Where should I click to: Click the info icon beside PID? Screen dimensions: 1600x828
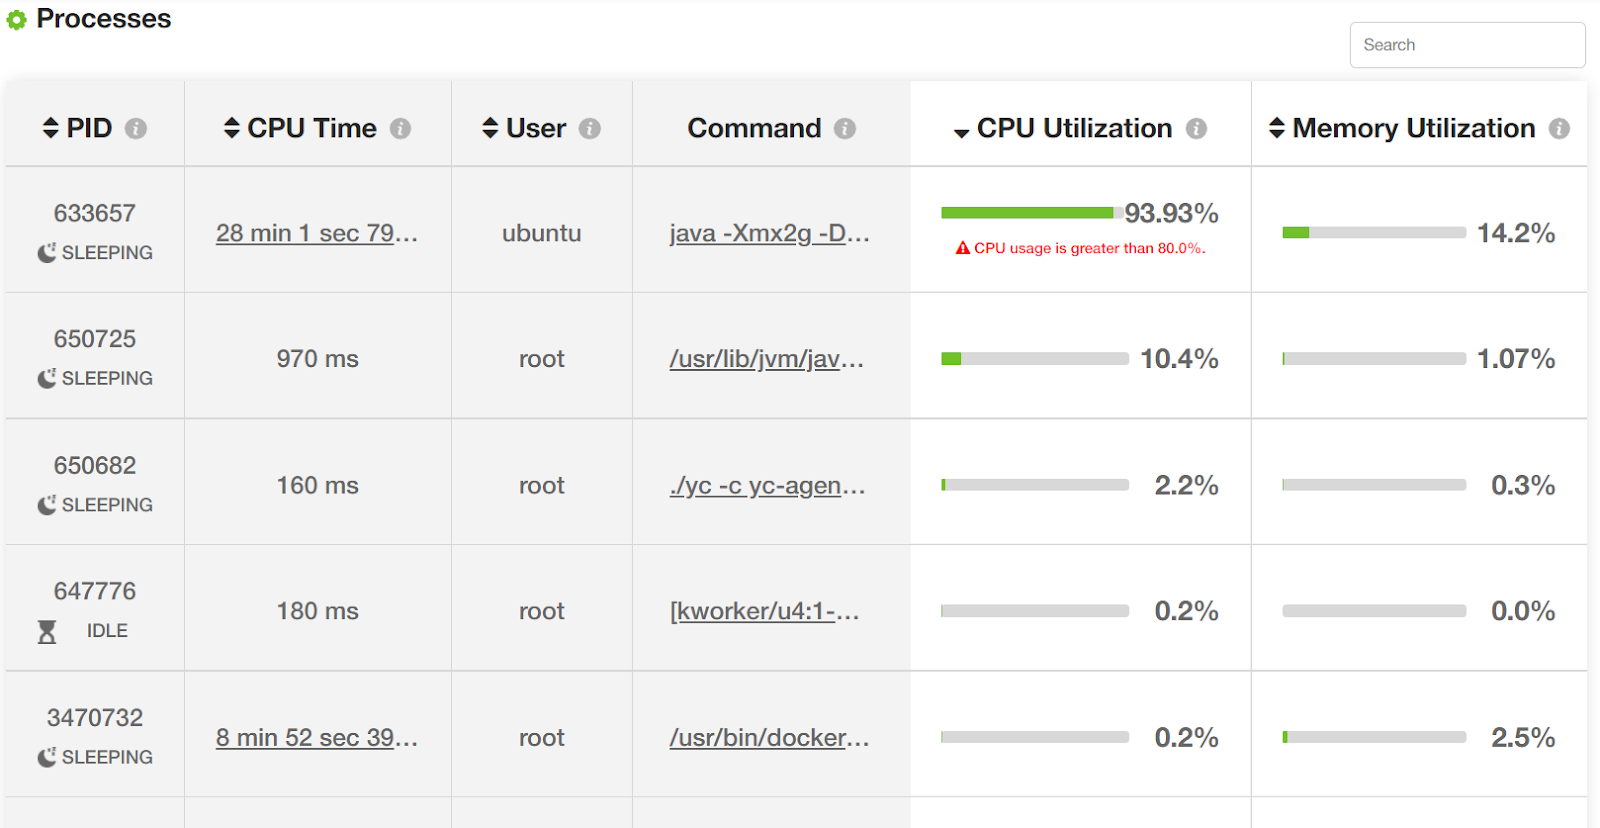pos(136,129)
